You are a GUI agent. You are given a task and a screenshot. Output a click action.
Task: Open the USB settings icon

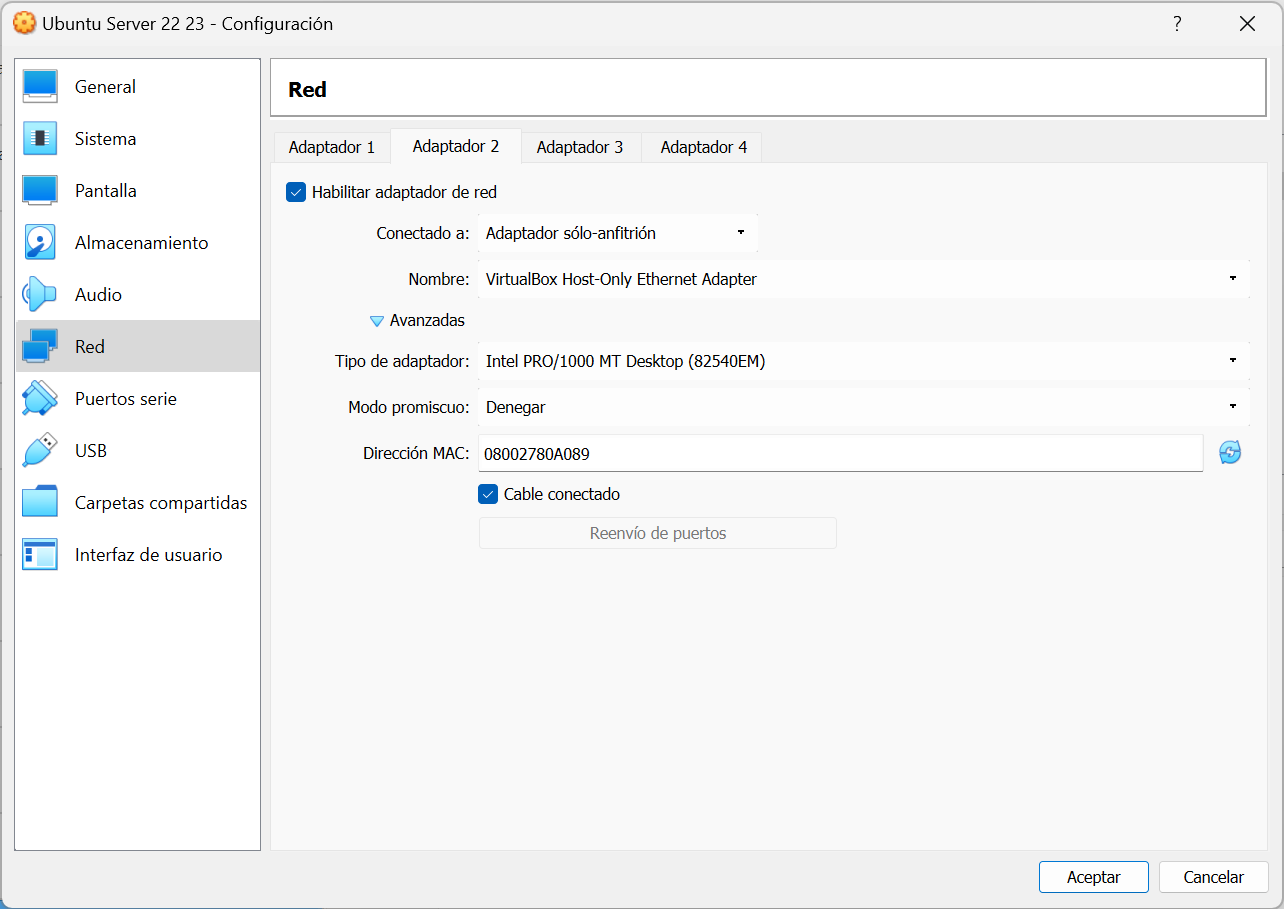pos(40,451)
